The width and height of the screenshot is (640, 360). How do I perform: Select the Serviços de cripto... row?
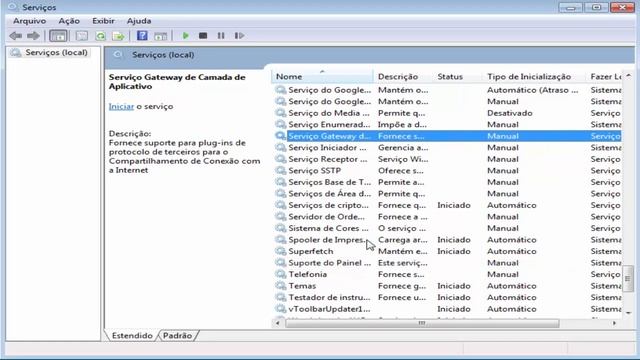(448, 205)
